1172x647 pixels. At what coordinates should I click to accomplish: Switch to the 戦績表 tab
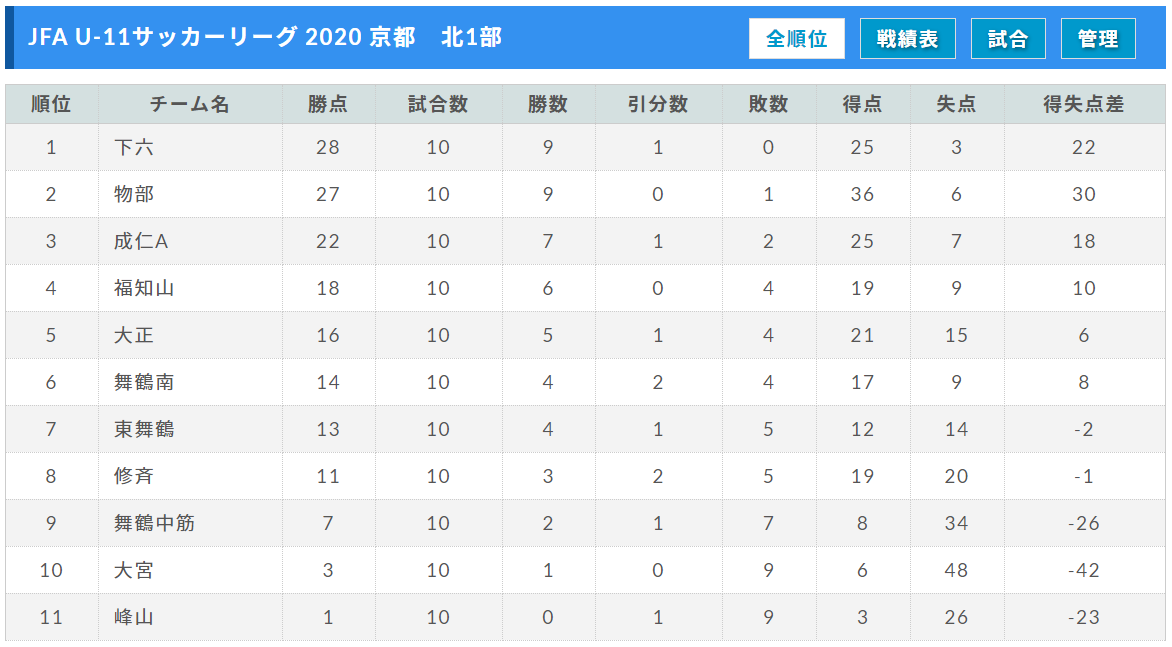point(907,39)
